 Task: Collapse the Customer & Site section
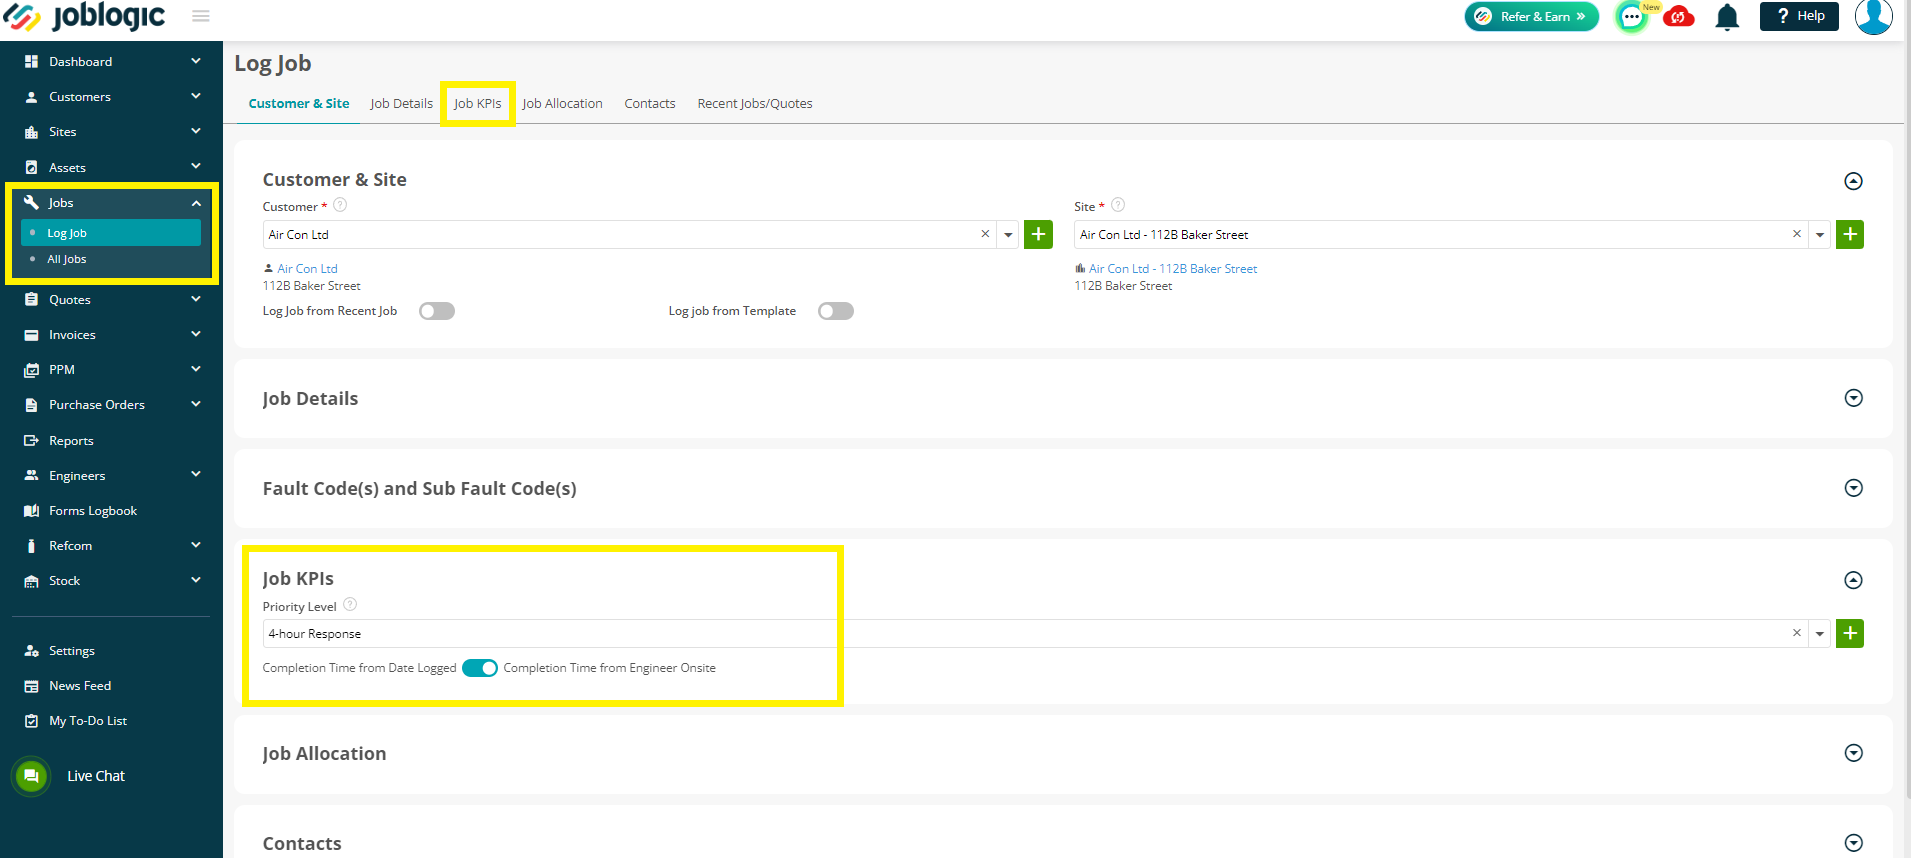click(x=1853, y=181)
